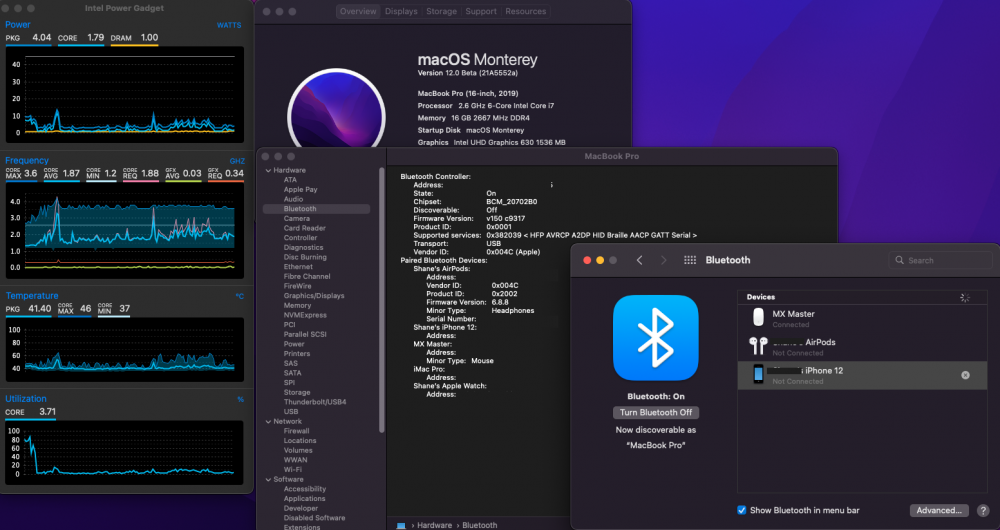
Task: Click the Search field in Bluetooth preferences
Action: click(941, 260)
